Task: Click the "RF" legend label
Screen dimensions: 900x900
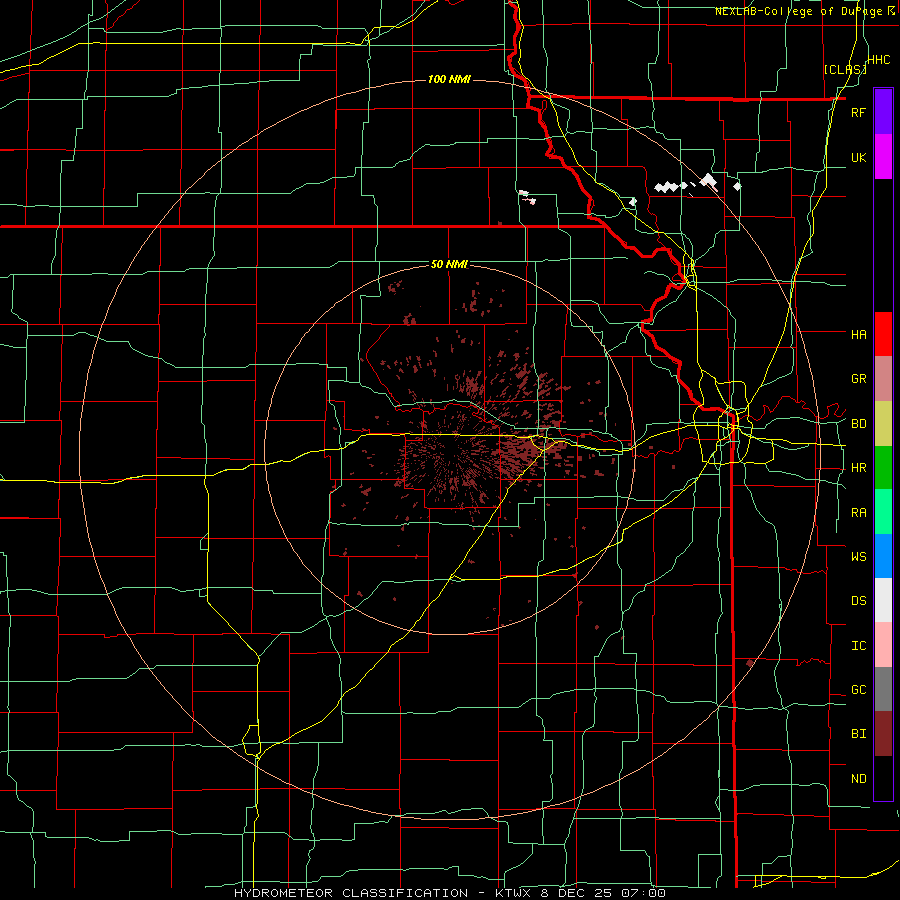Action: click(858, 112)
